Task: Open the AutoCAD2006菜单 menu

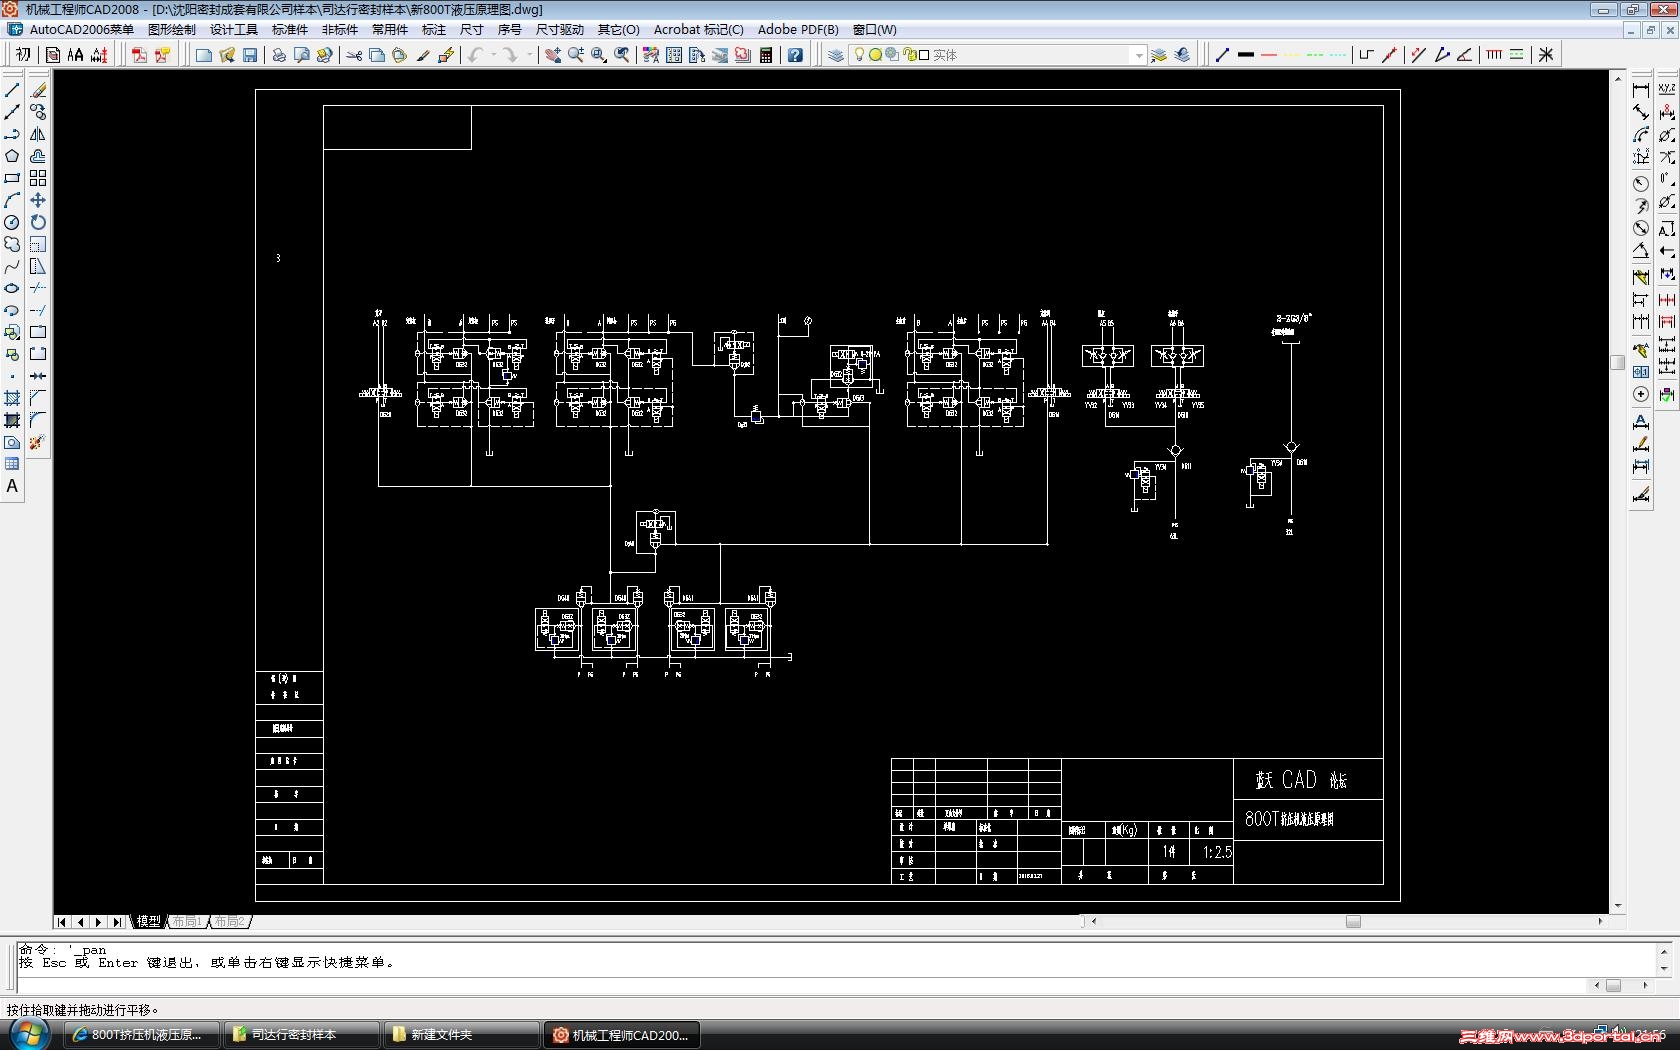Action: pos(82,29)
